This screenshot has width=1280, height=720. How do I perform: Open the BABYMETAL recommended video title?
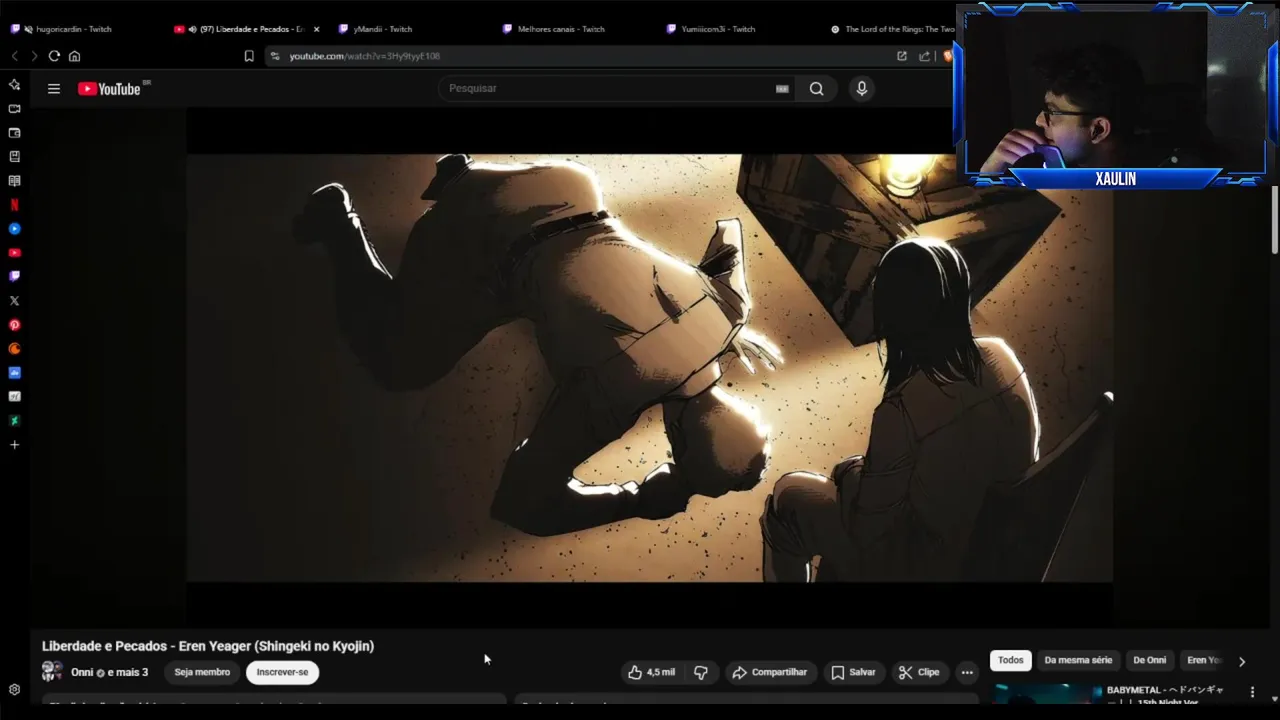point(1165,695)
